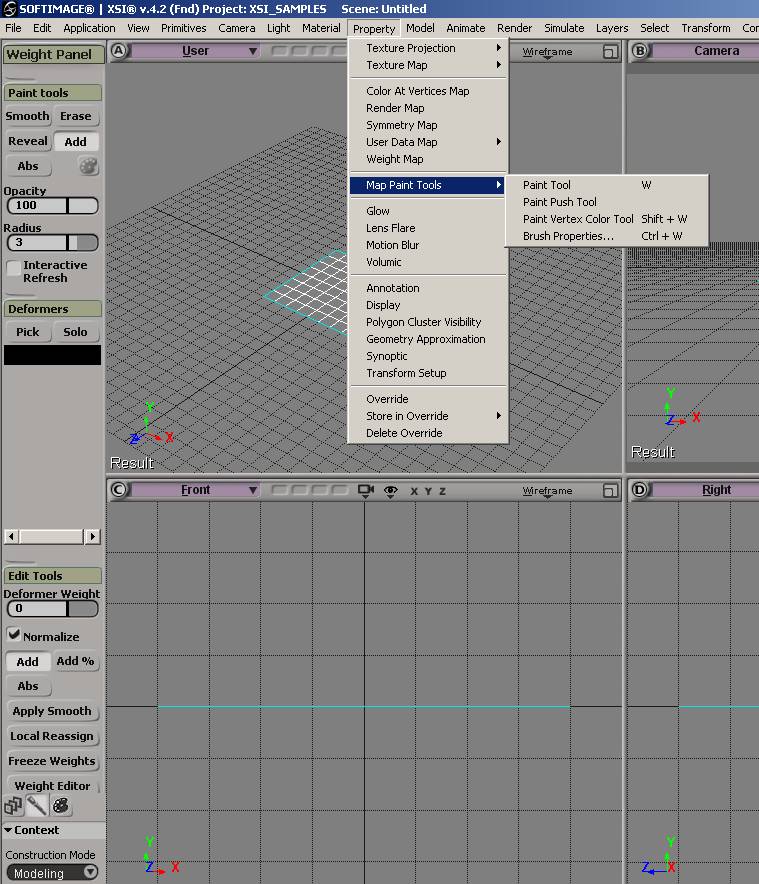The width and height of the screenshot is (759, 884).
Task: Toggle Add paint mode button
Action: coord(75,142)
